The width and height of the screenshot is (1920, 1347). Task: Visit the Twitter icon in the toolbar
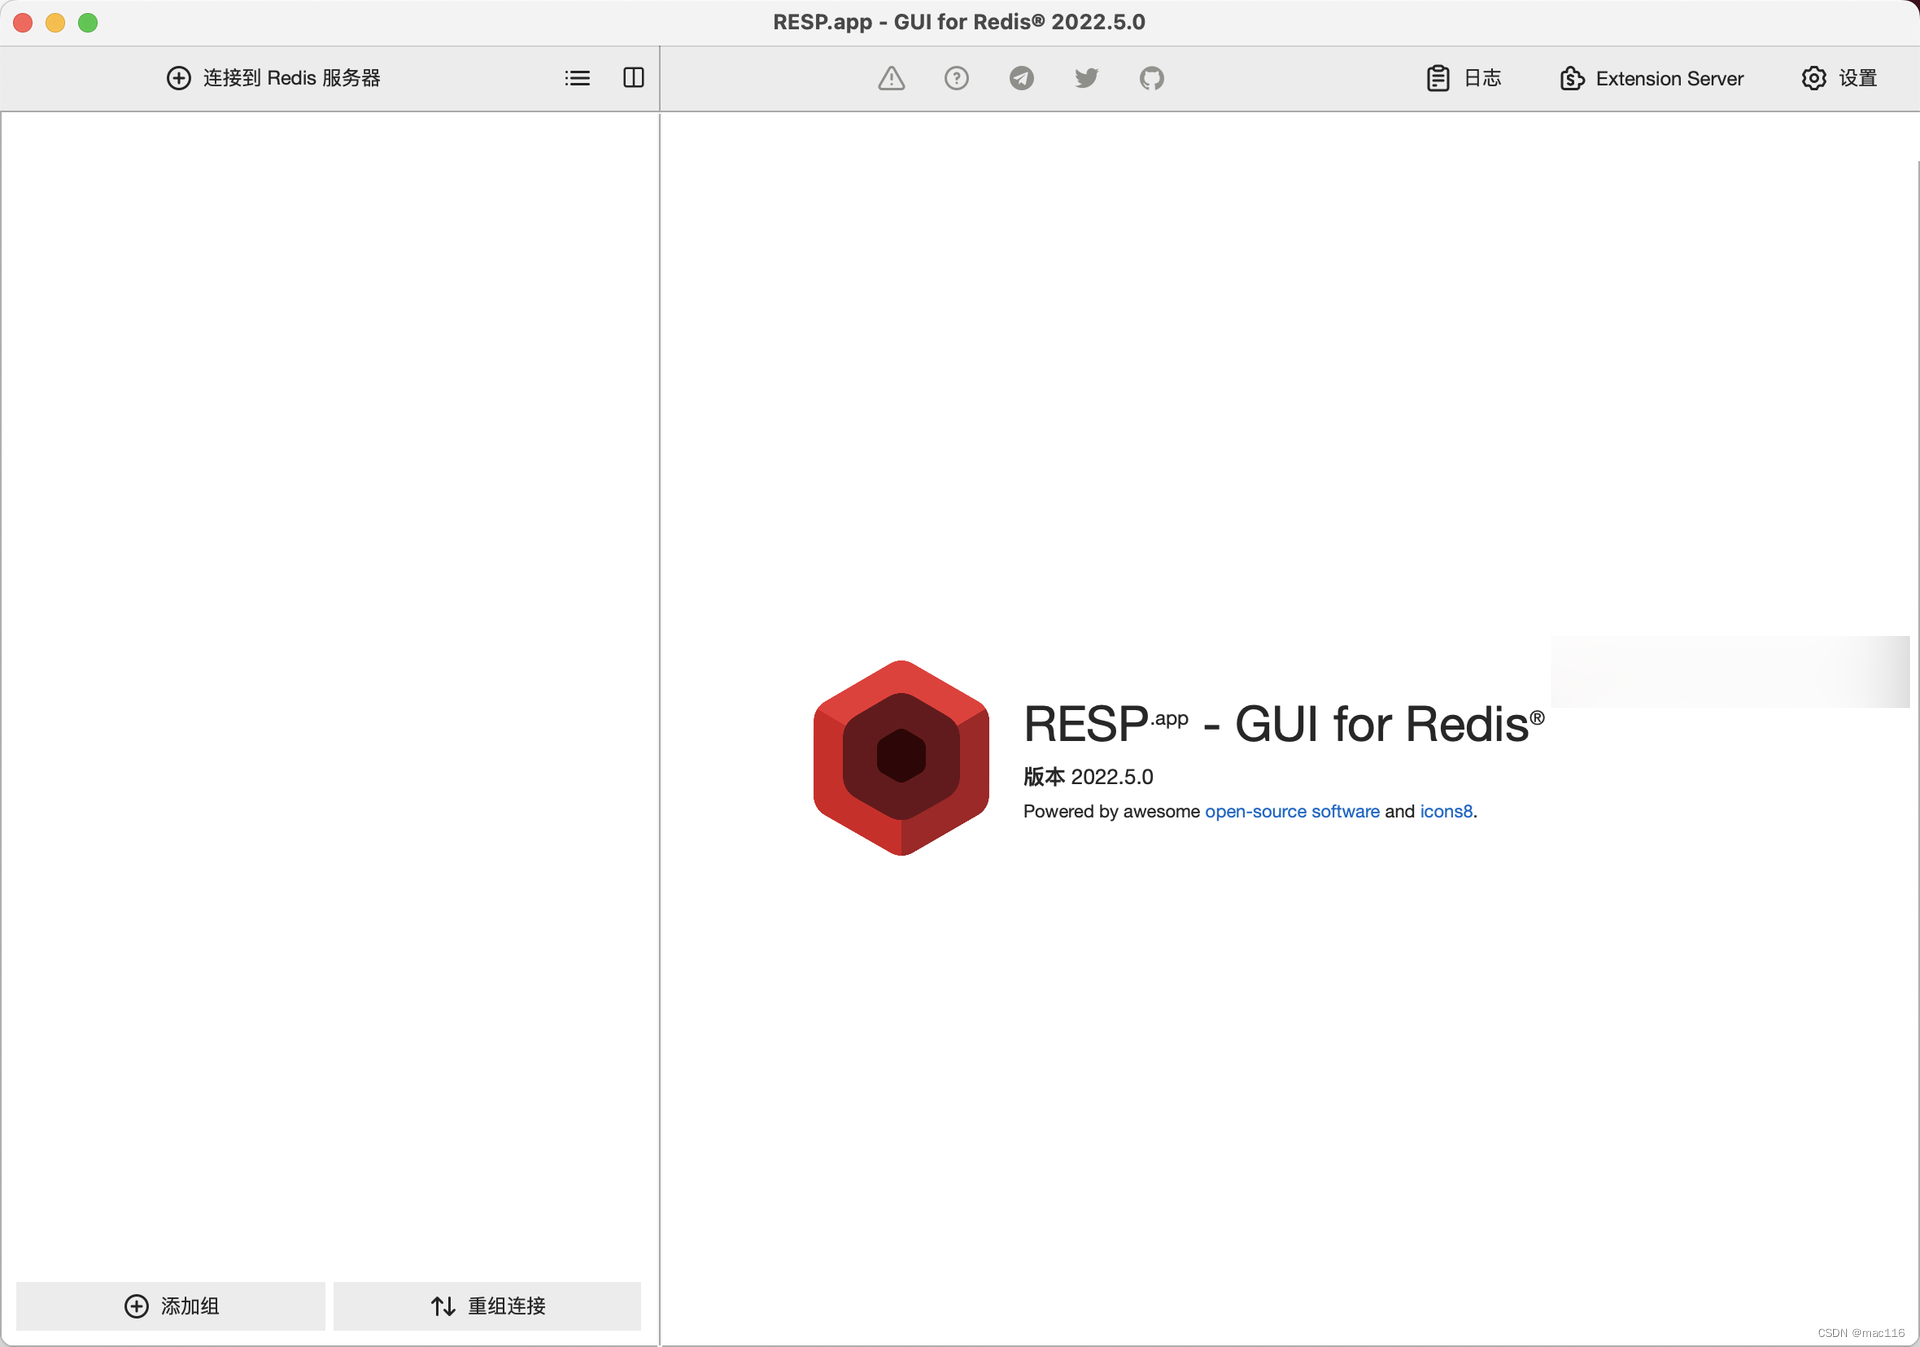pyautogui.click(x=1086, y=78)
